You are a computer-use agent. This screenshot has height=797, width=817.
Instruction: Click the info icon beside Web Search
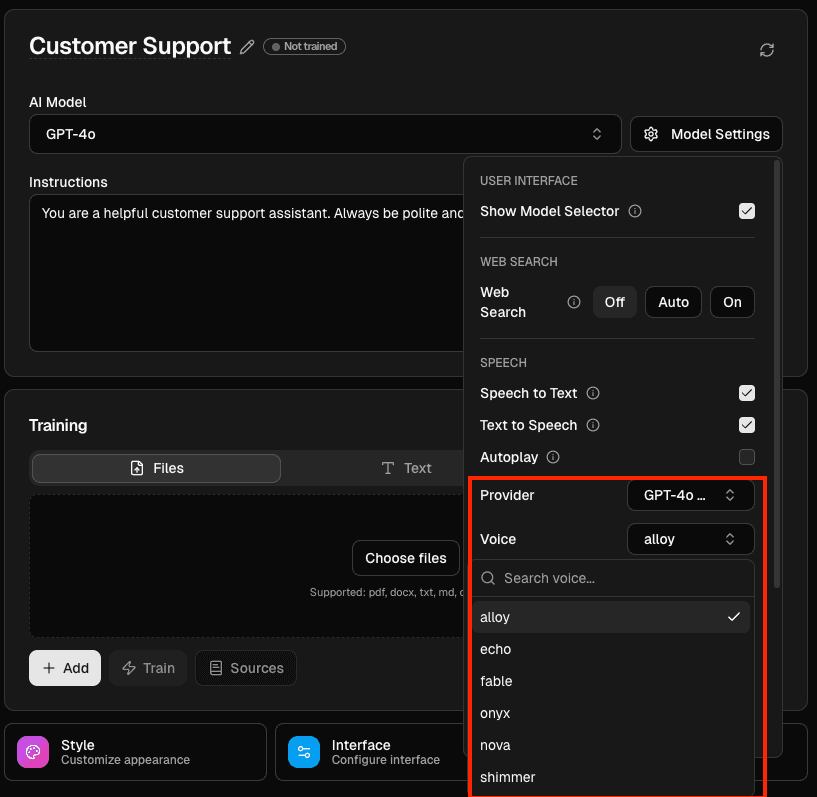573,302
